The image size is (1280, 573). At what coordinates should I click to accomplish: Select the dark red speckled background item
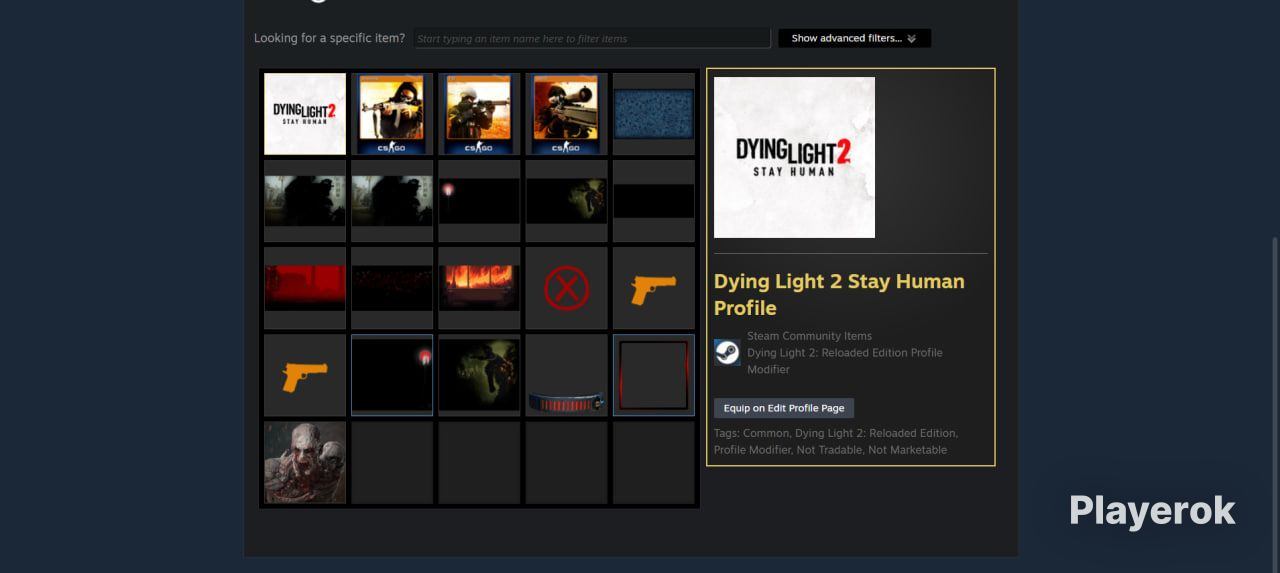392,288
